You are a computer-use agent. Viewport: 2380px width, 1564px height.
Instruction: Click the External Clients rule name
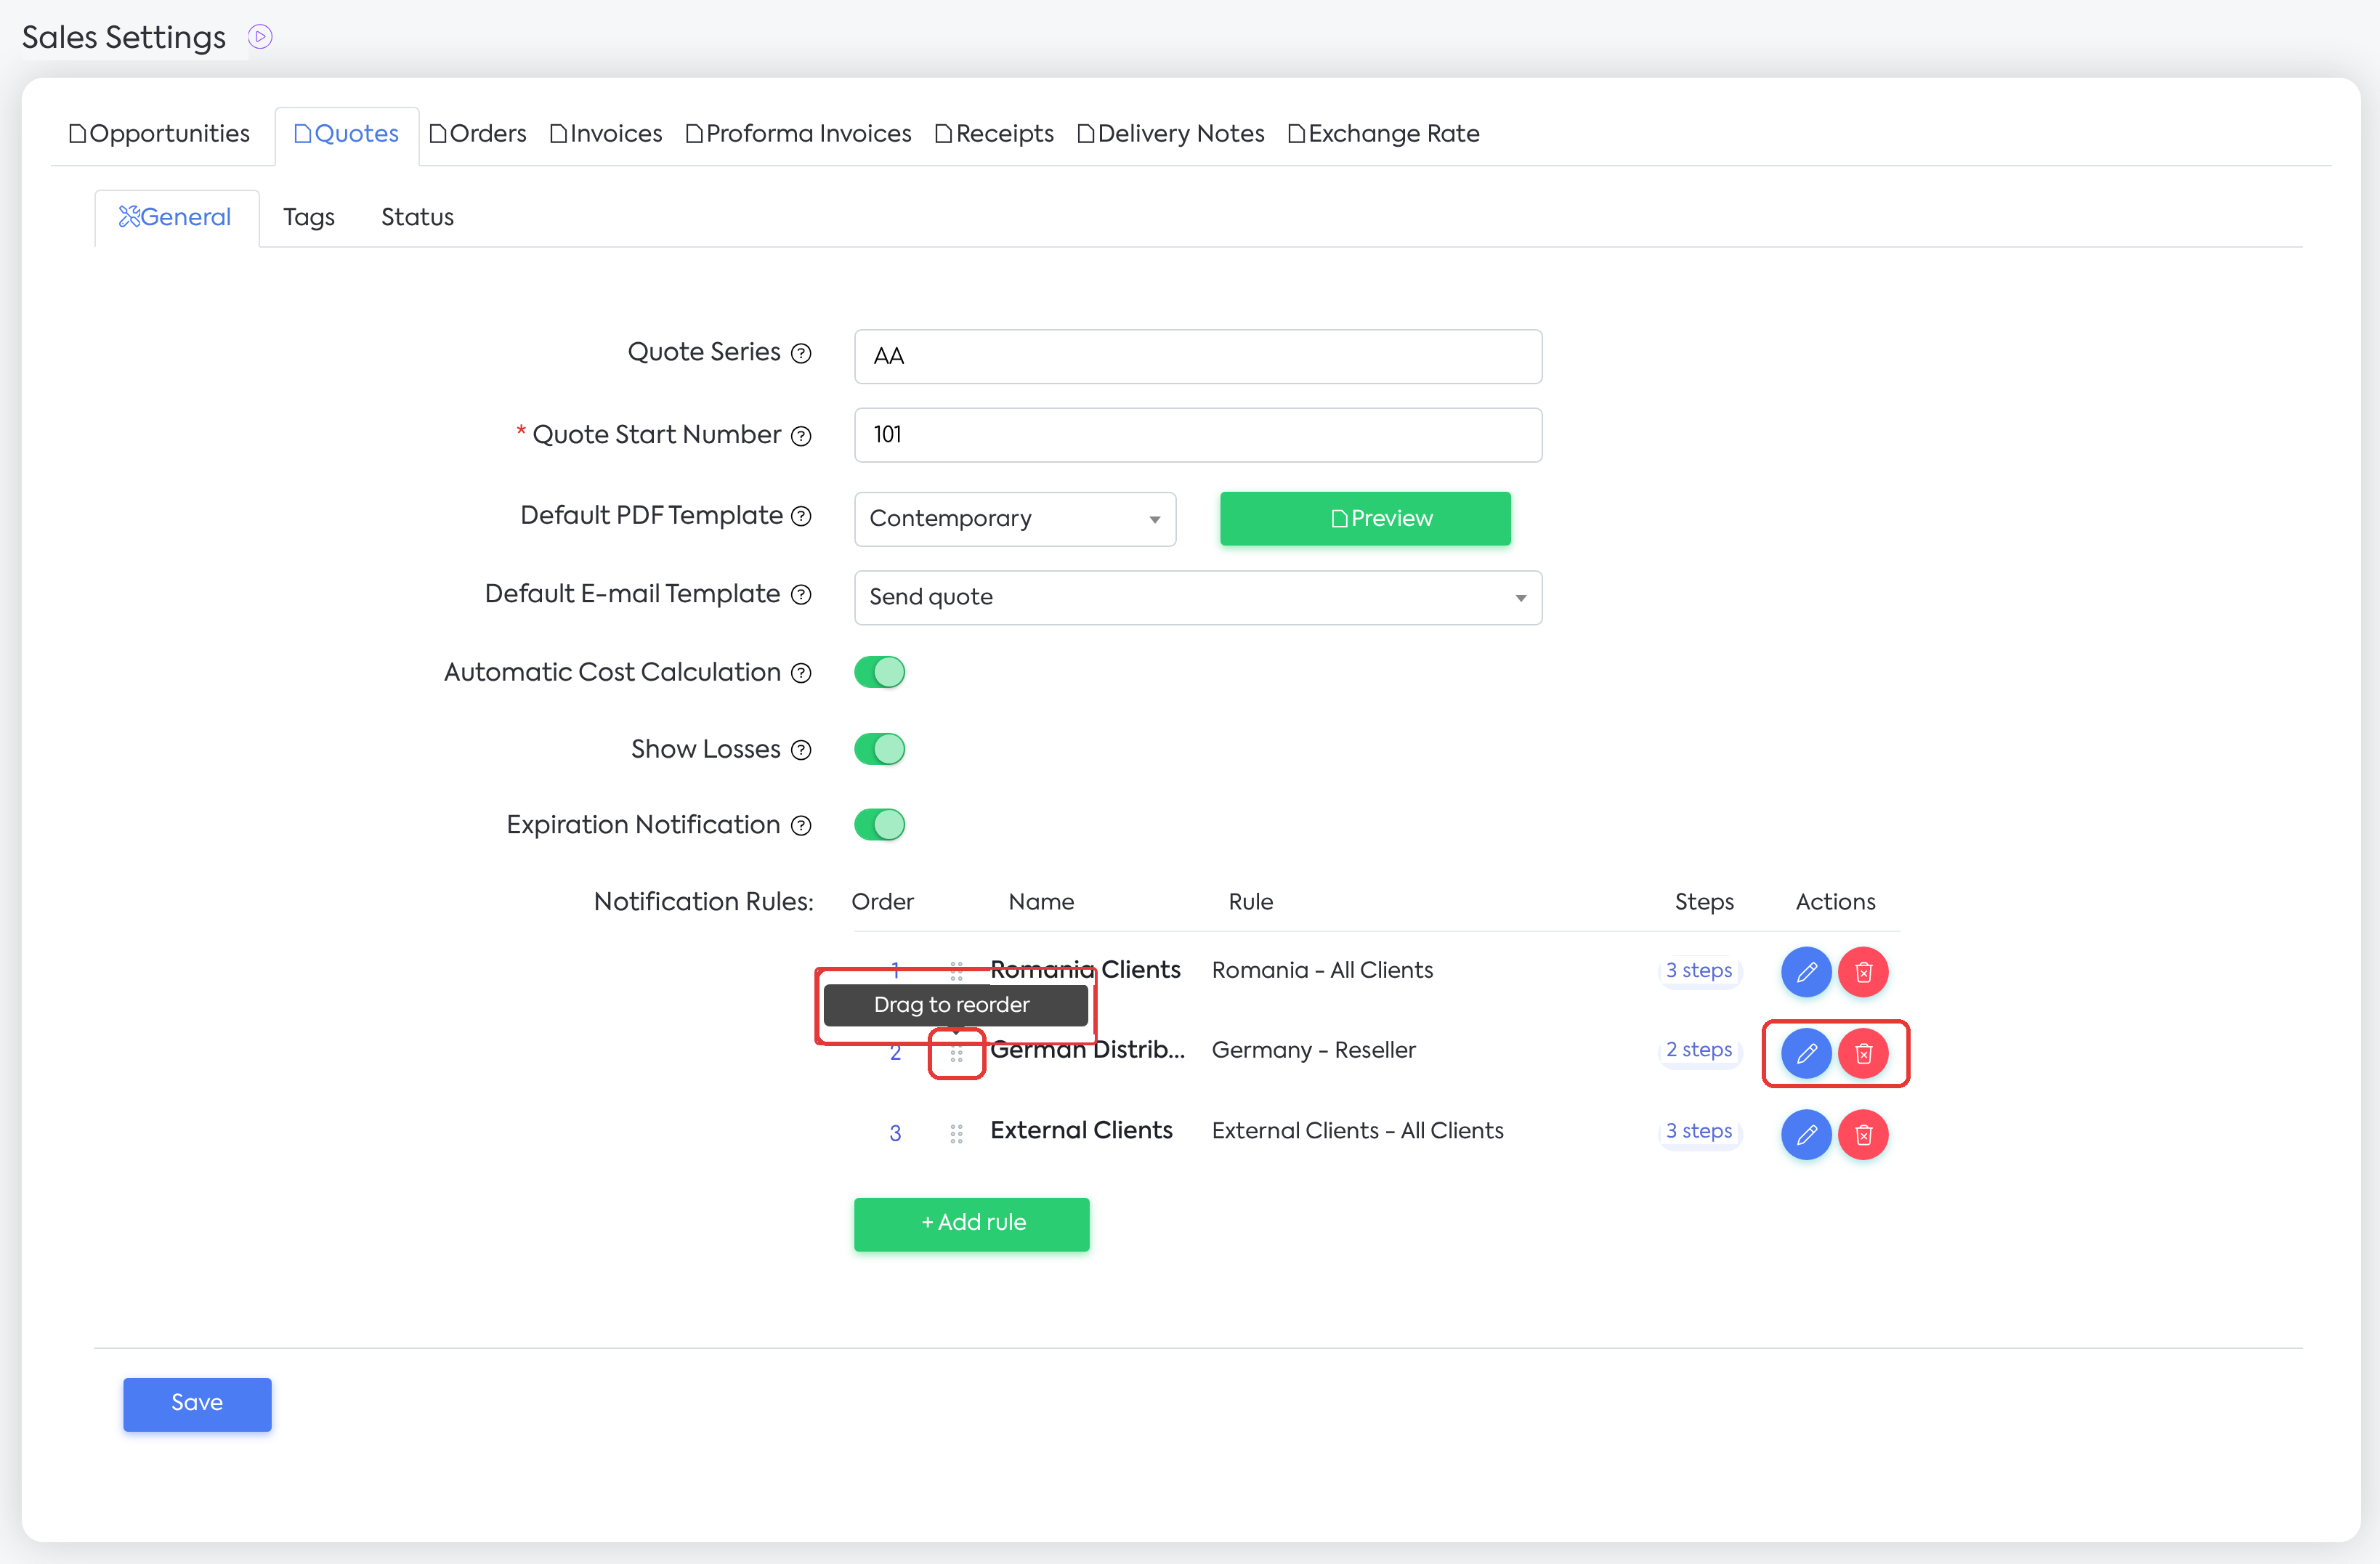click(1081, 1131)
